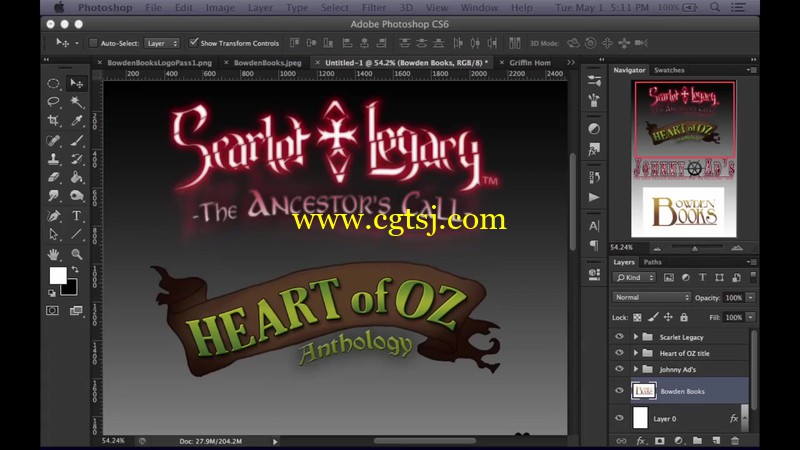
Task: Toggle lock transparent pixels
Action: [637, 317]
